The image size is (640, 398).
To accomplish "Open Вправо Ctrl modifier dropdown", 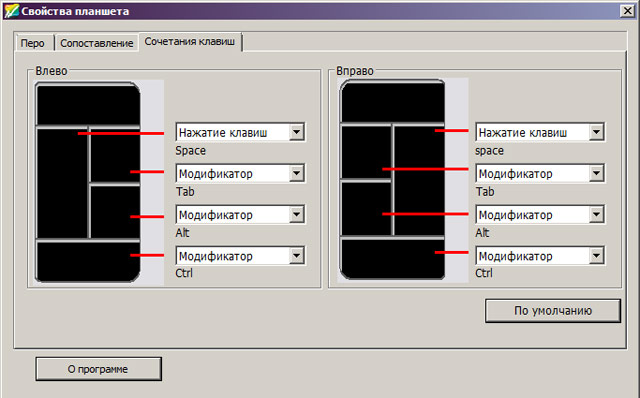I will click(x=540, y=256).
